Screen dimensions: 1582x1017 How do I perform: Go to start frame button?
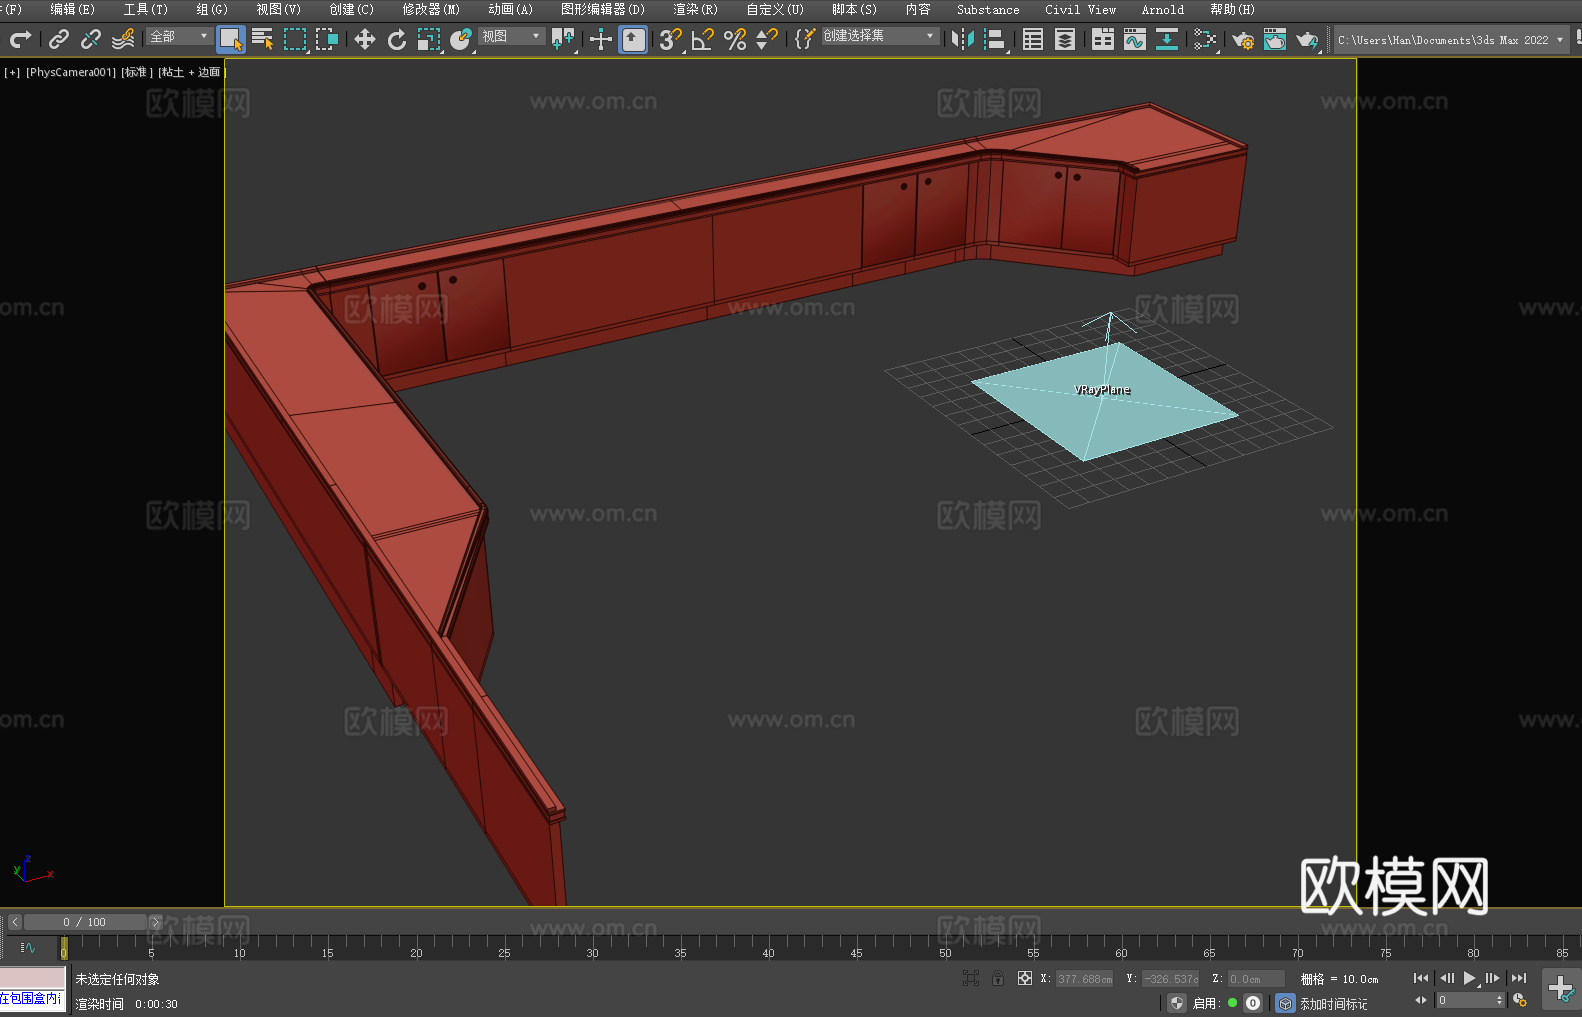(x=1421, y=978)
